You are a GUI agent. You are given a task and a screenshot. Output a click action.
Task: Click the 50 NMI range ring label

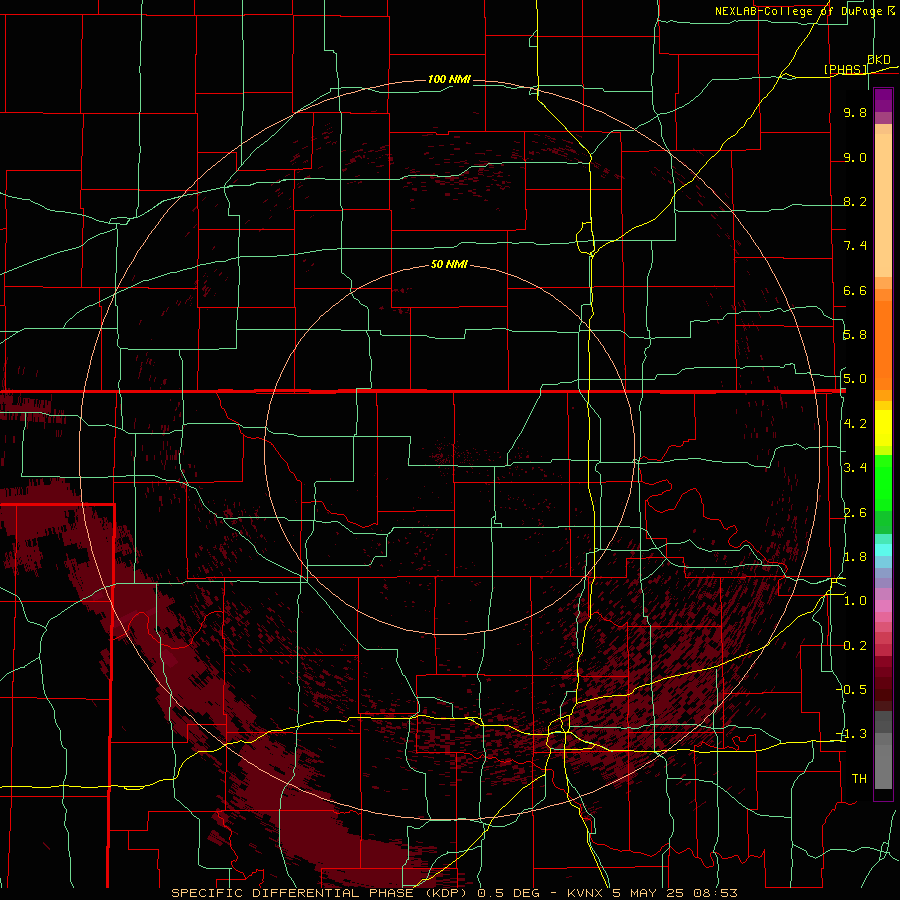(x=449, y=264)
